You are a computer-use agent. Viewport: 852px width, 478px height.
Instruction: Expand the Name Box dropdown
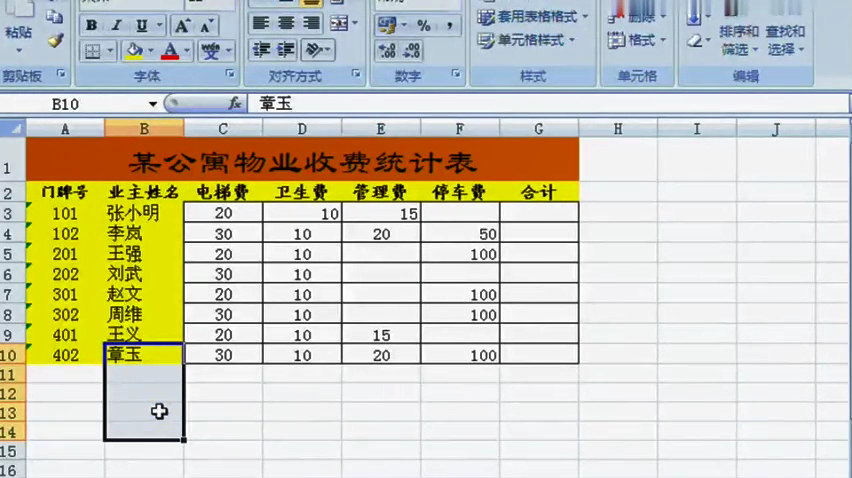coord(153,104)
